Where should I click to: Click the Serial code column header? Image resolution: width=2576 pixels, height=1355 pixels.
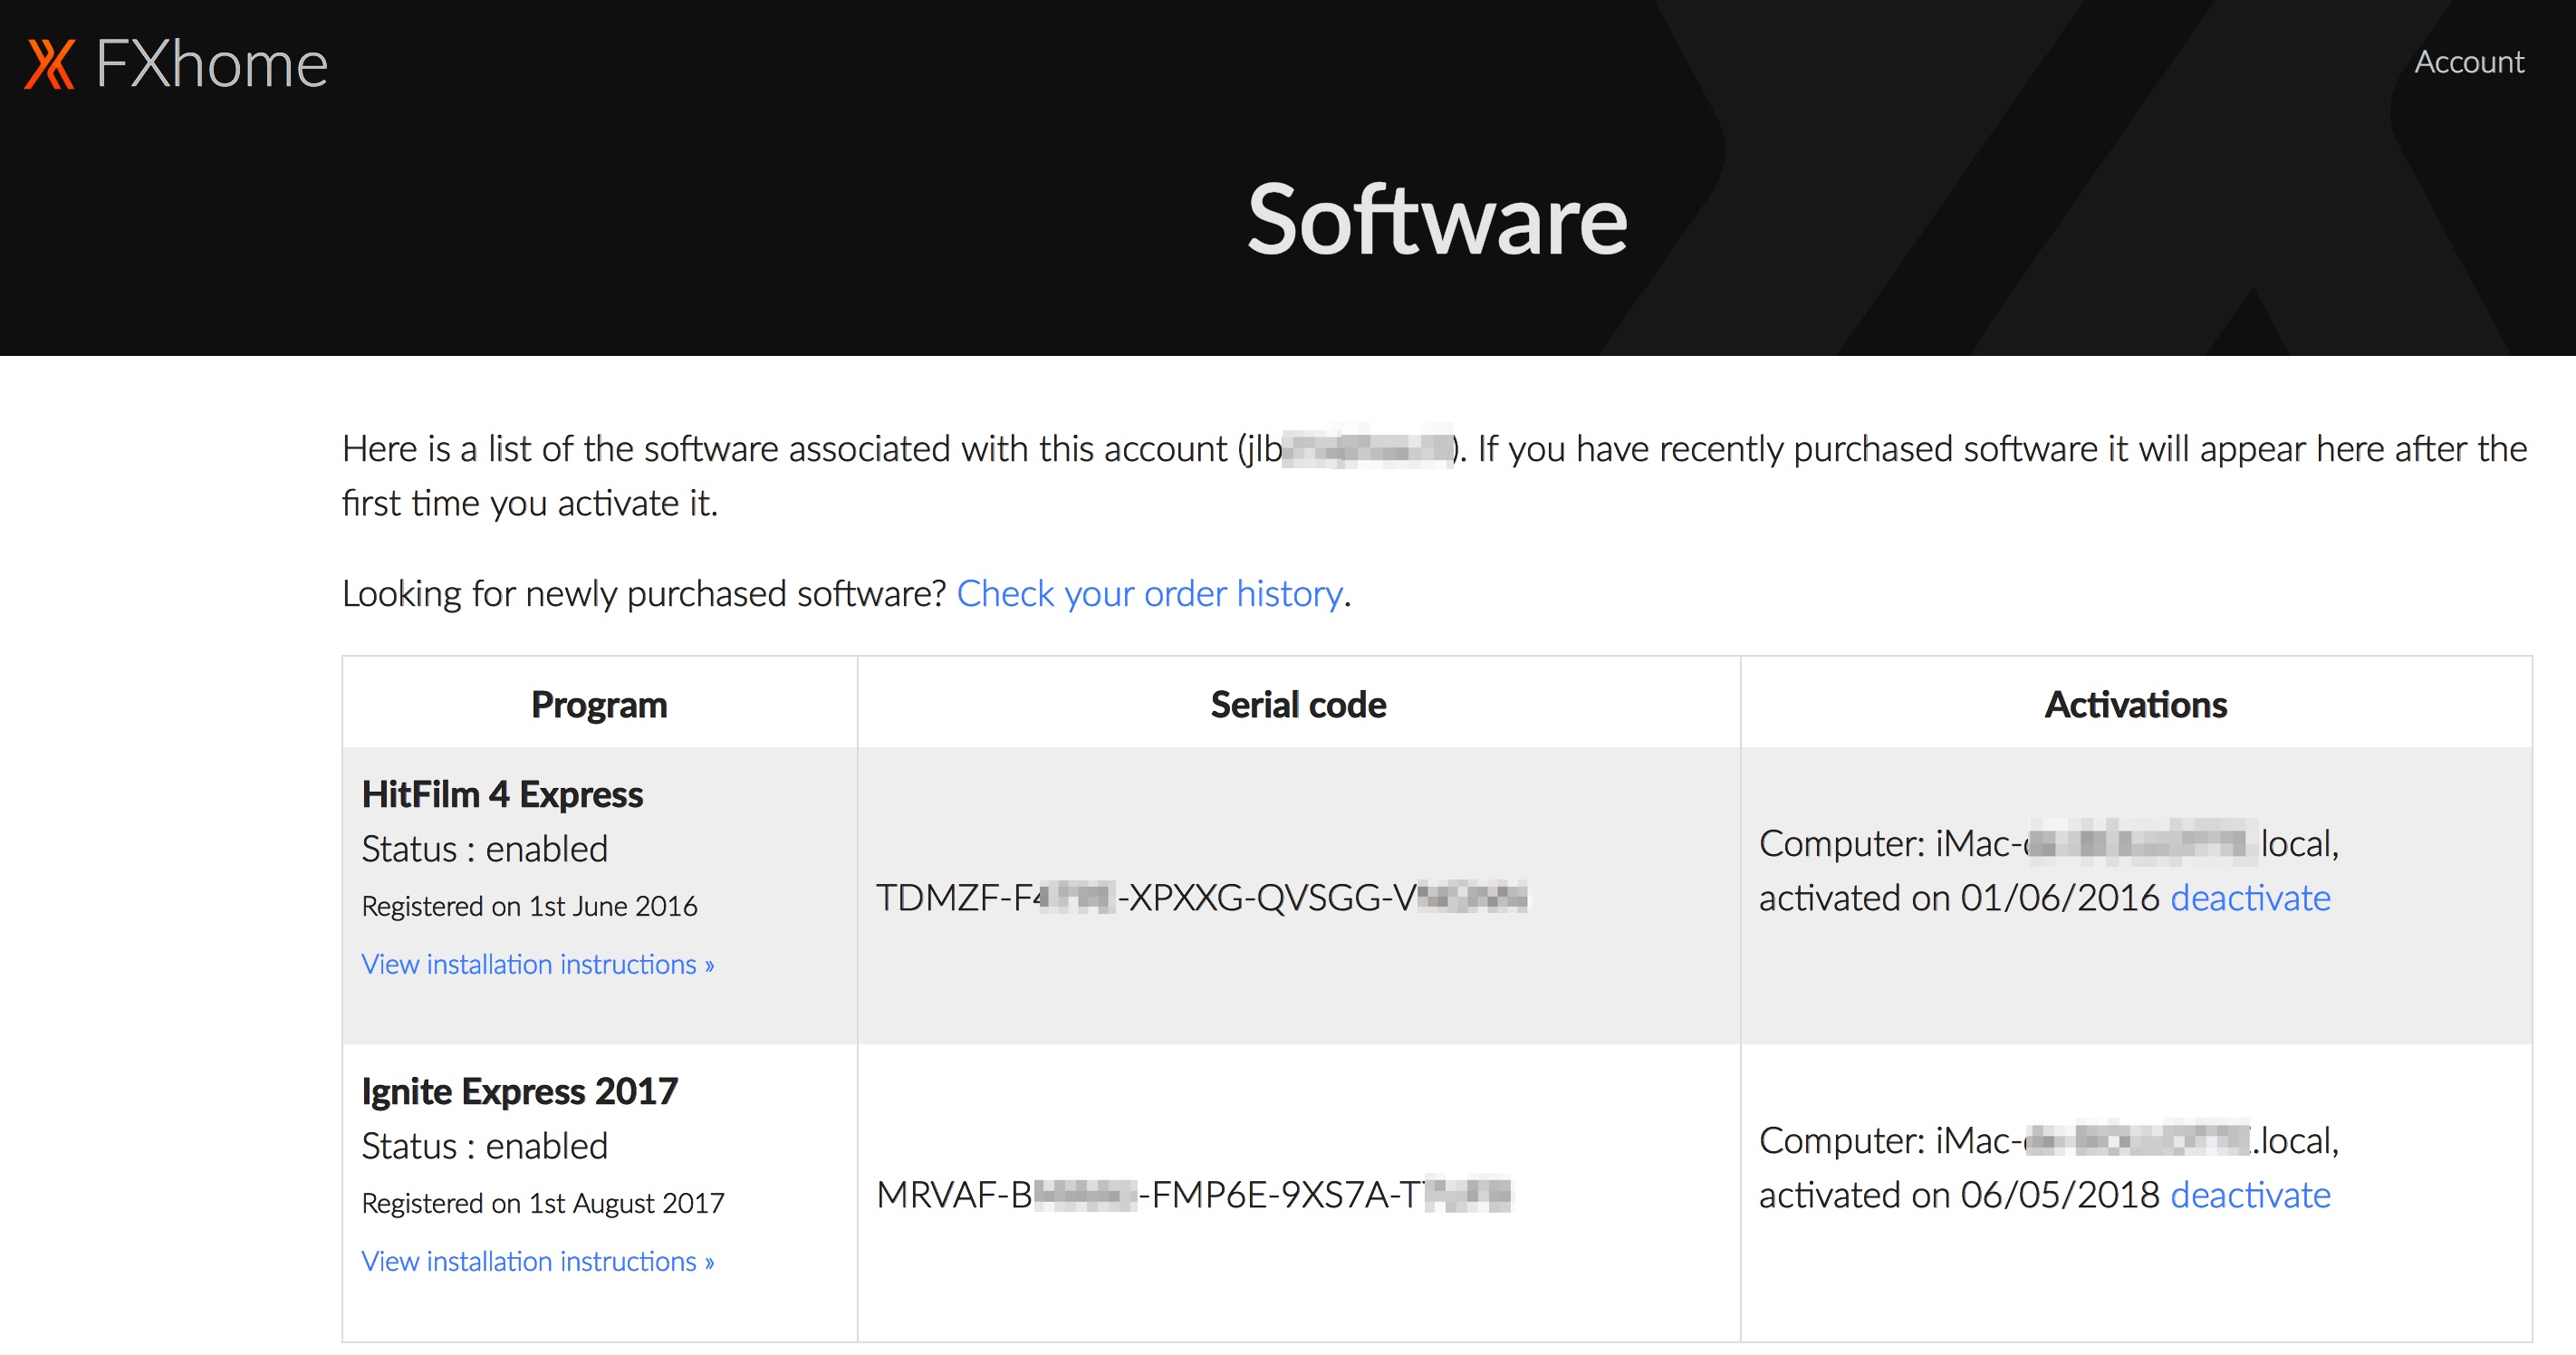pyautogui.click(x=1298, y=705)
